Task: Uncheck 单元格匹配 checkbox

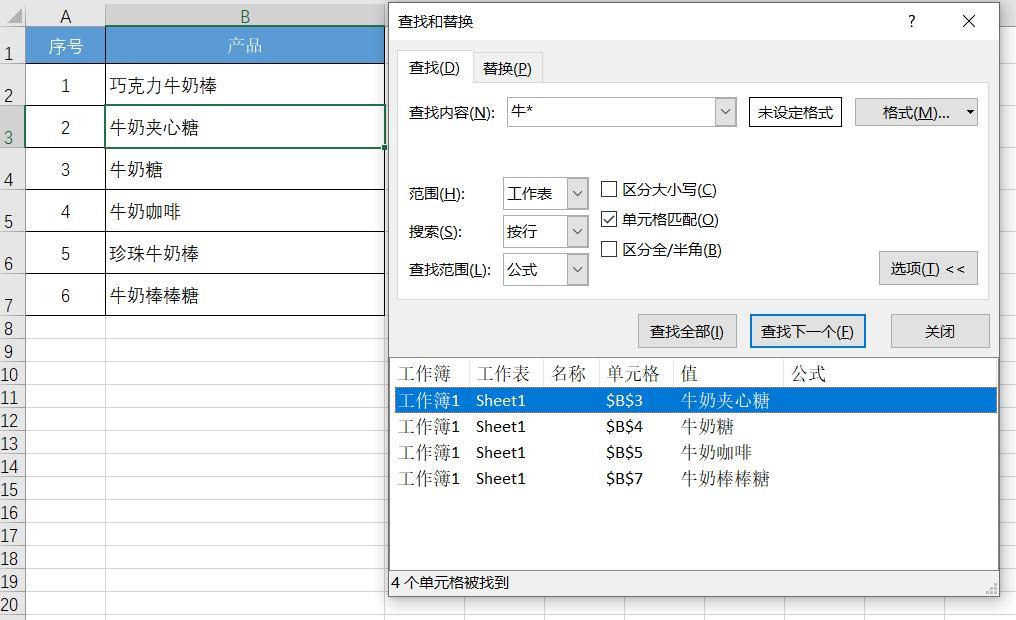Action: click(609, 219)
